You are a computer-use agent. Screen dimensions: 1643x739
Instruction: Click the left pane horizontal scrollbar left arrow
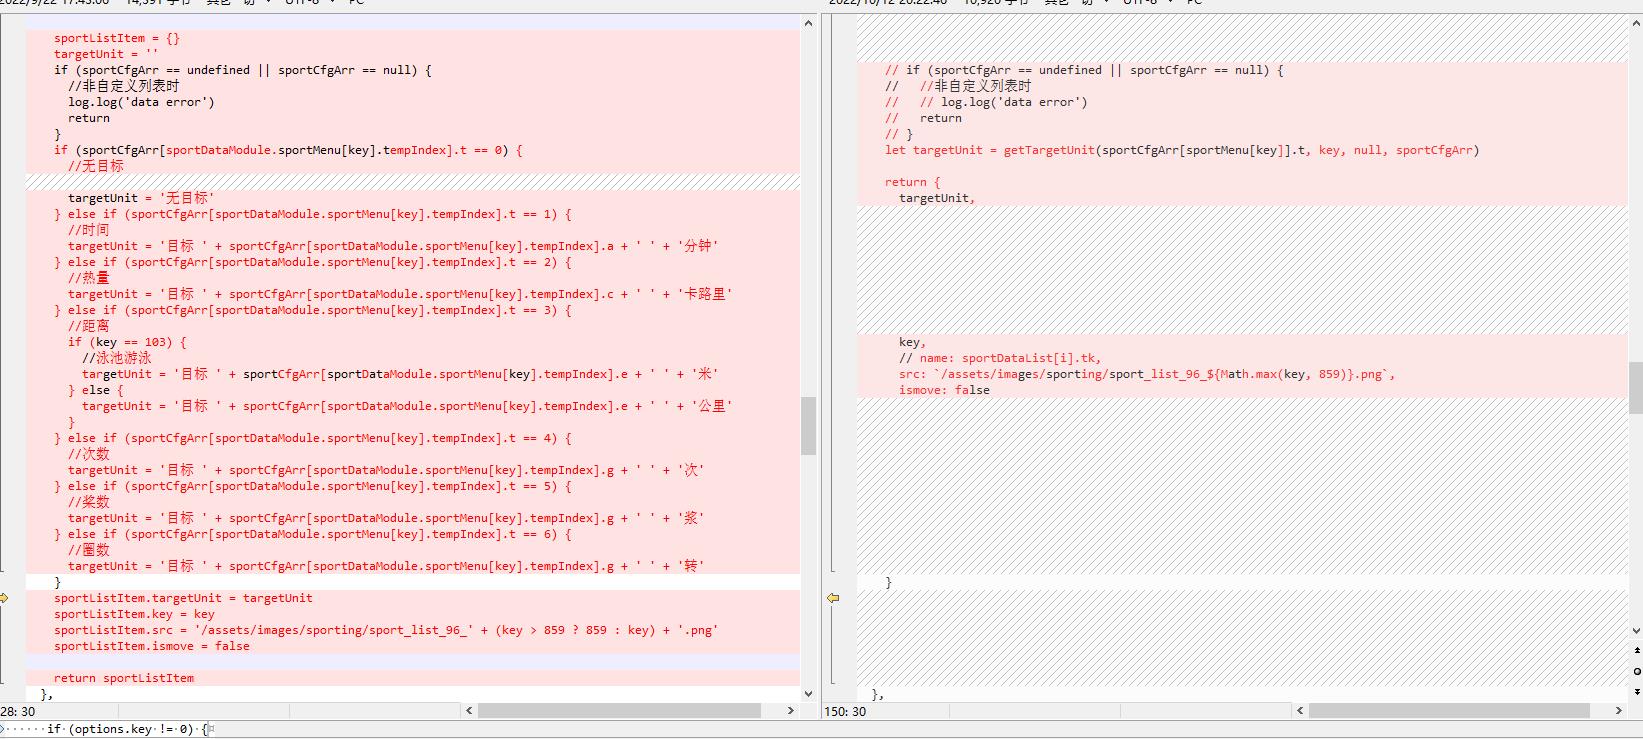click(x=469, y=710)
